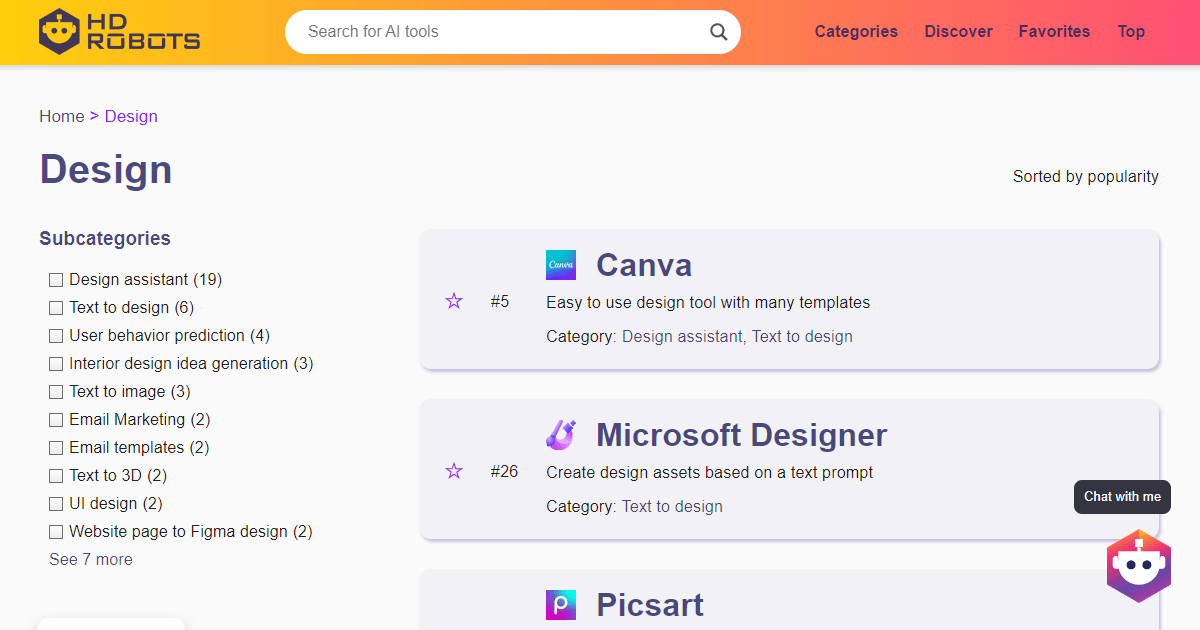Favorite Canva with its star icon
The height and width of the screenshot is (630, 1200).
pos(454,301)
